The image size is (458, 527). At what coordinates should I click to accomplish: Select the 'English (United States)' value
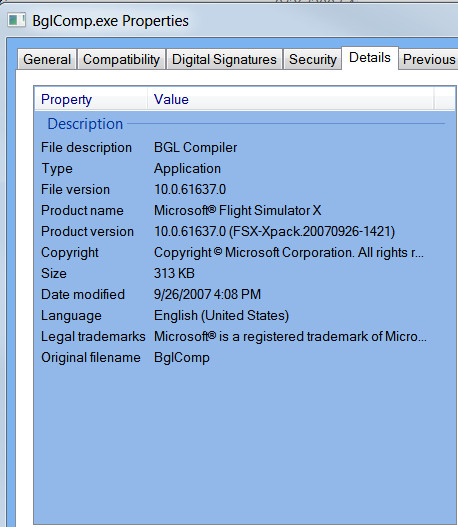tap(221, 316)
